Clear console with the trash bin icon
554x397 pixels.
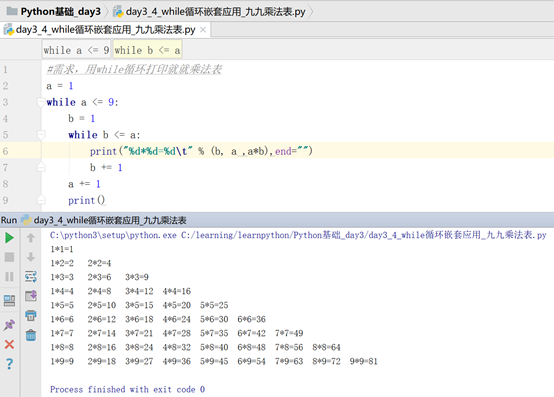point(31,335)
